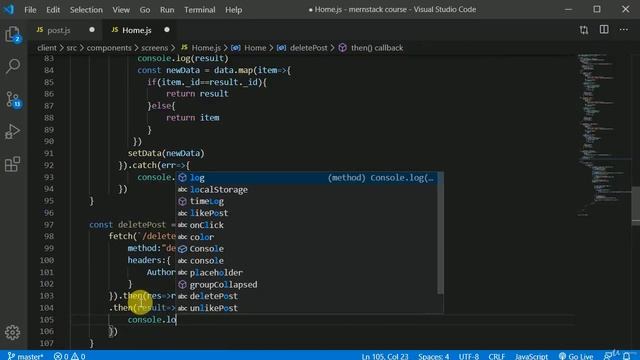Click unsaved dot on Home.js tab
Screen dimensions: 640x360
167,30
